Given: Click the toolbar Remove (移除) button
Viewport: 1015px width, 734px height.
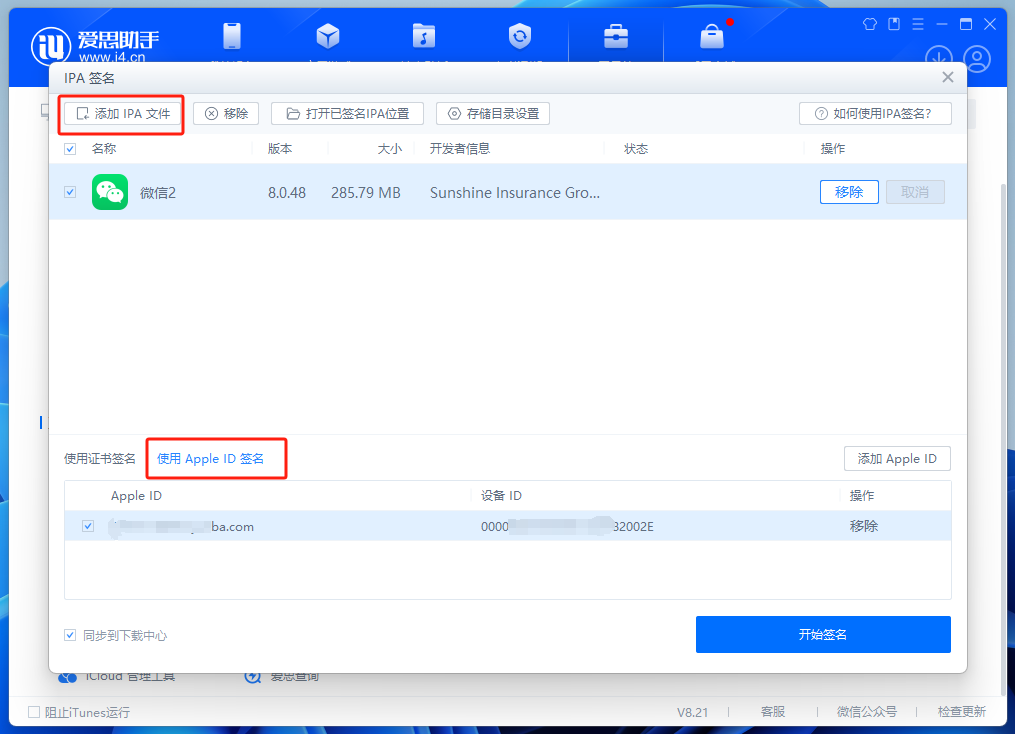Looking at the screenshot, I should tap(226, 114).
